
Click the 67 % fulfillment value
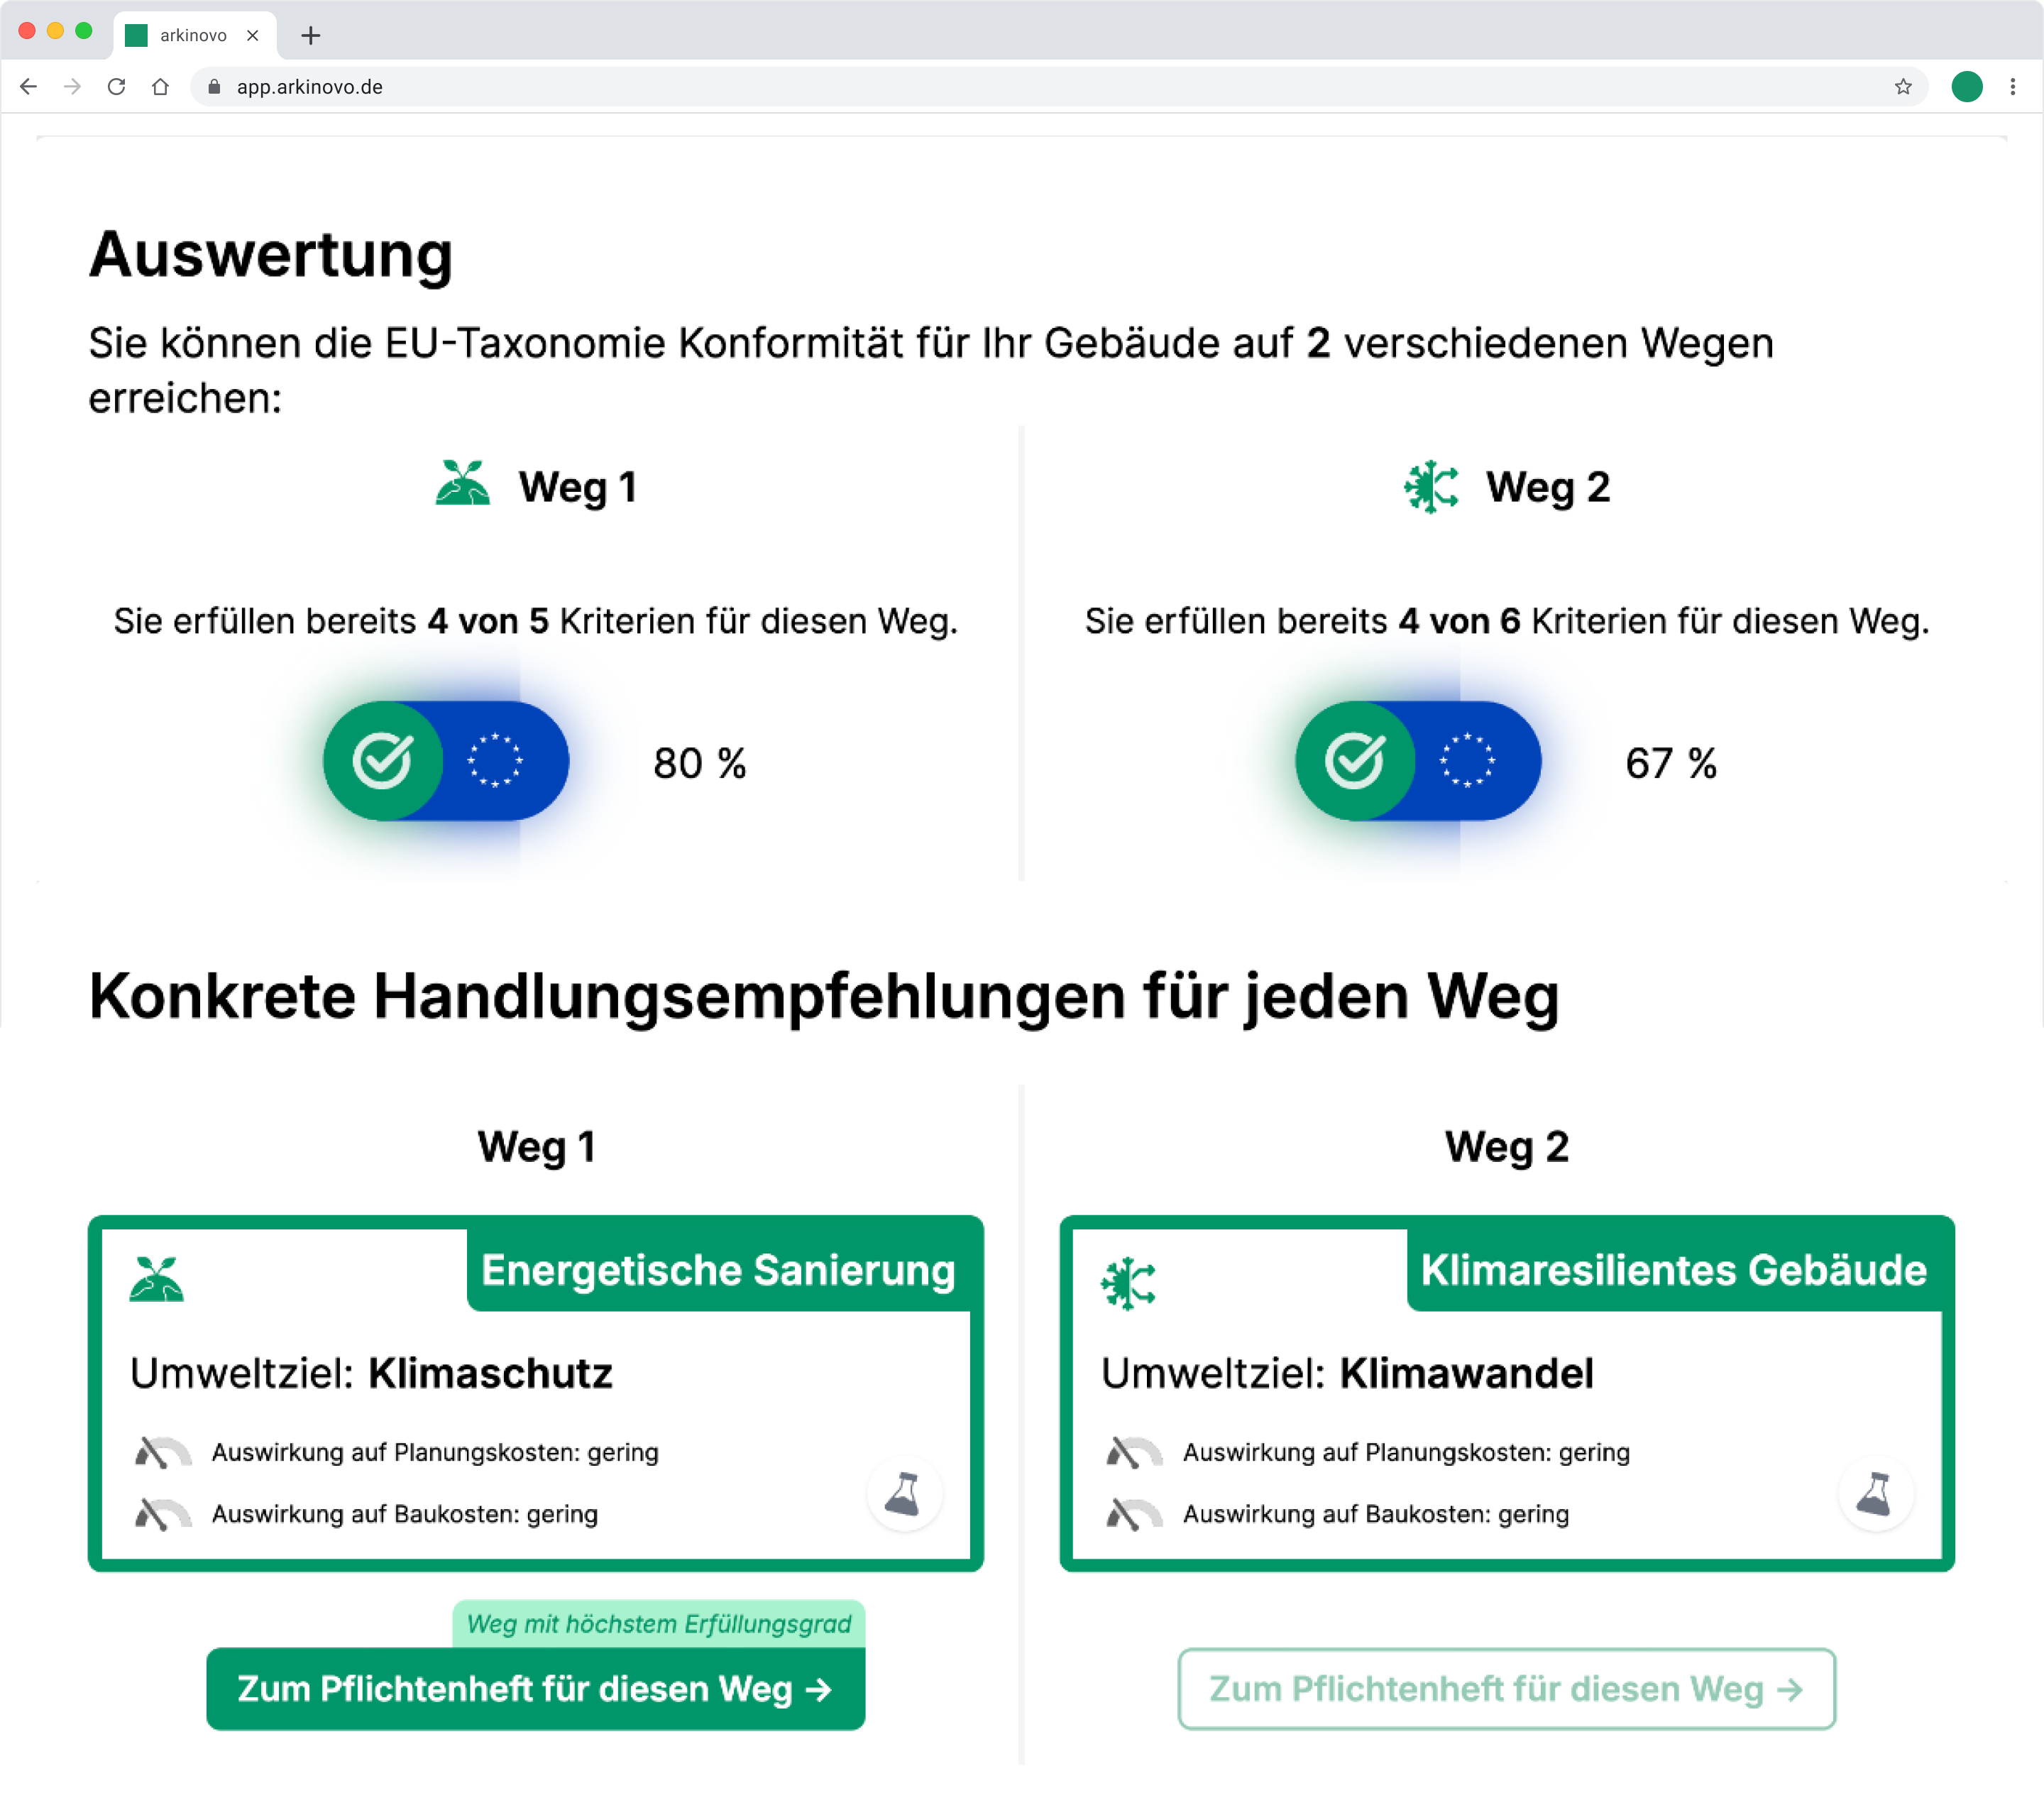[x=1671, y=763]
